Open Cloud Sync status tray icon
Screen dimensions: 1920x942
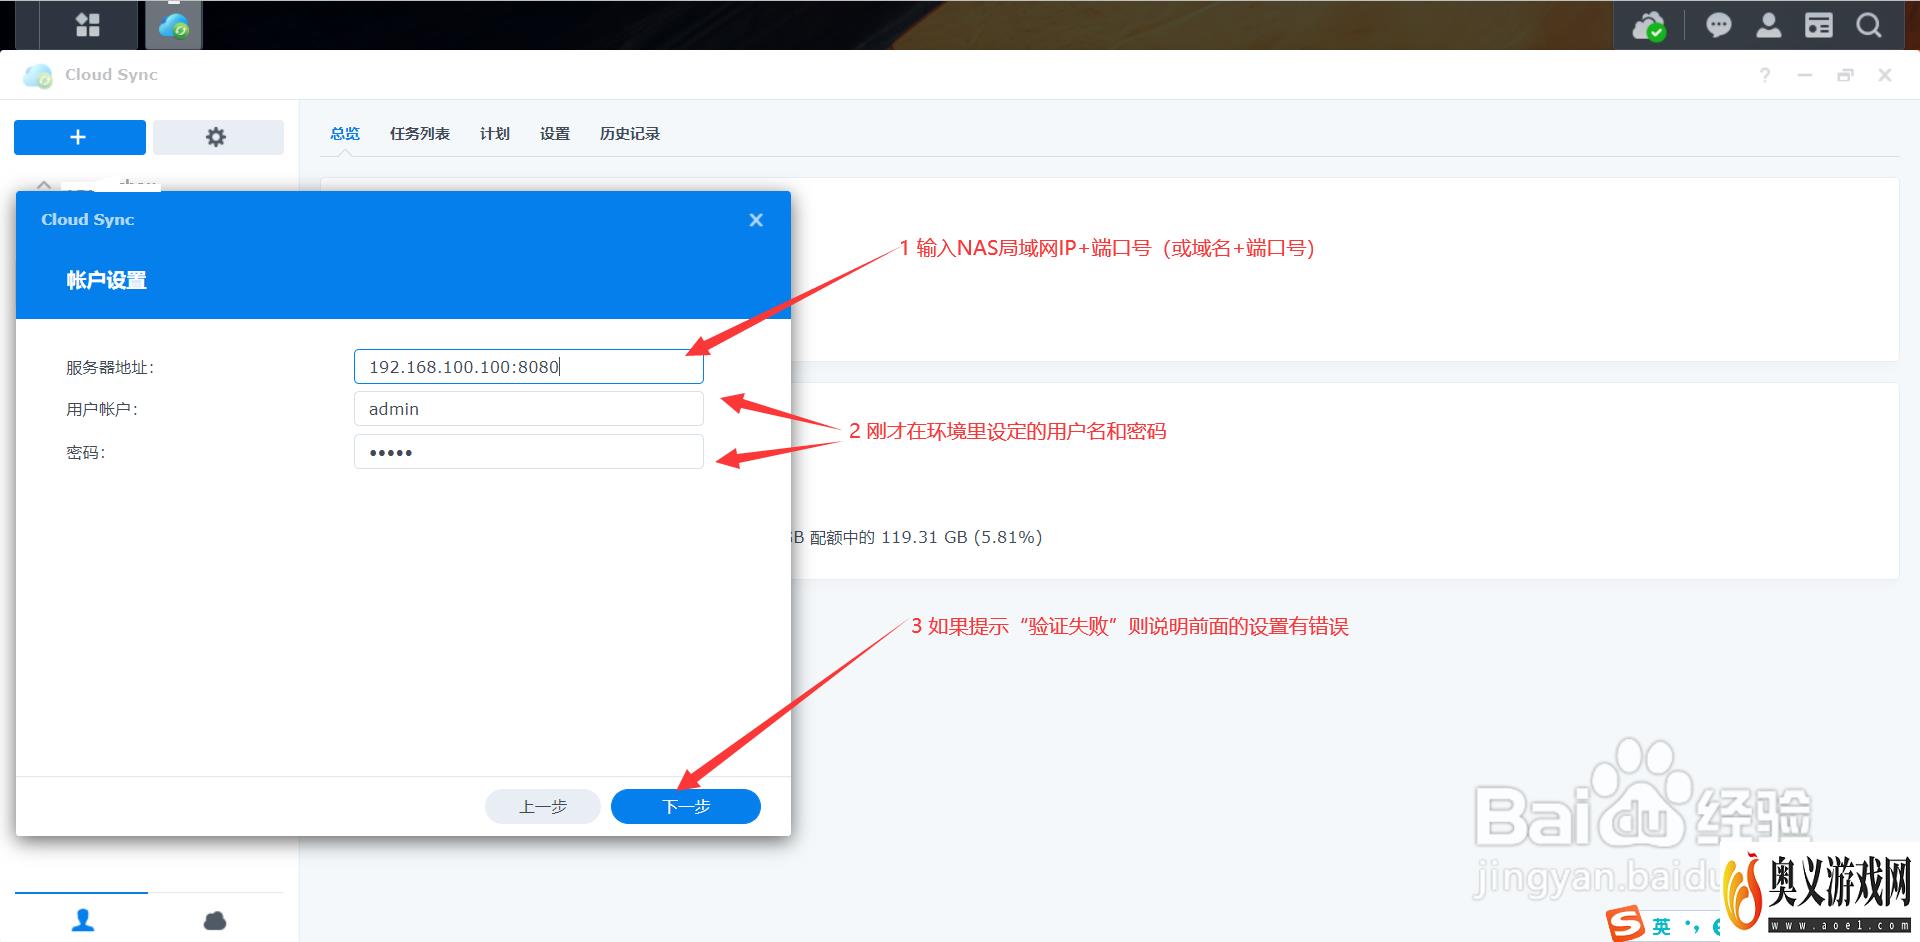[x=1648, y=25]
